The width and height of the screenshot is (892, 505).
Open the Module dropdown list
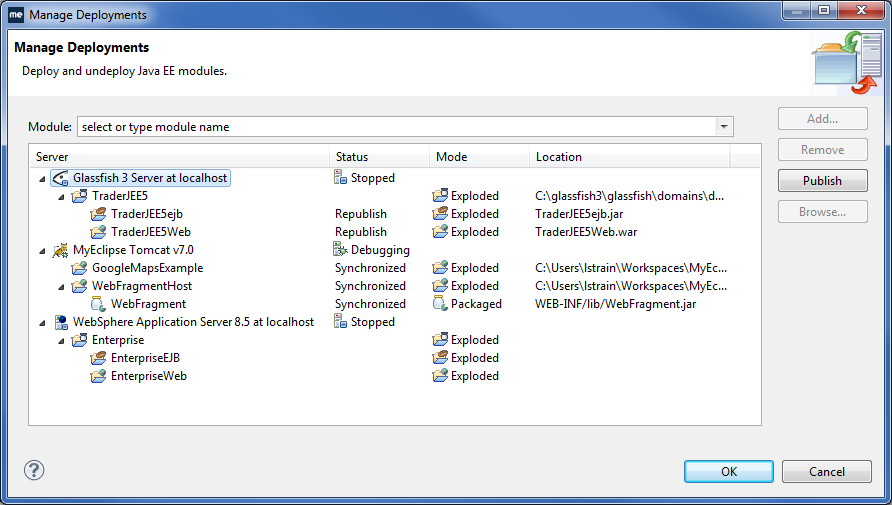point(724,127)
